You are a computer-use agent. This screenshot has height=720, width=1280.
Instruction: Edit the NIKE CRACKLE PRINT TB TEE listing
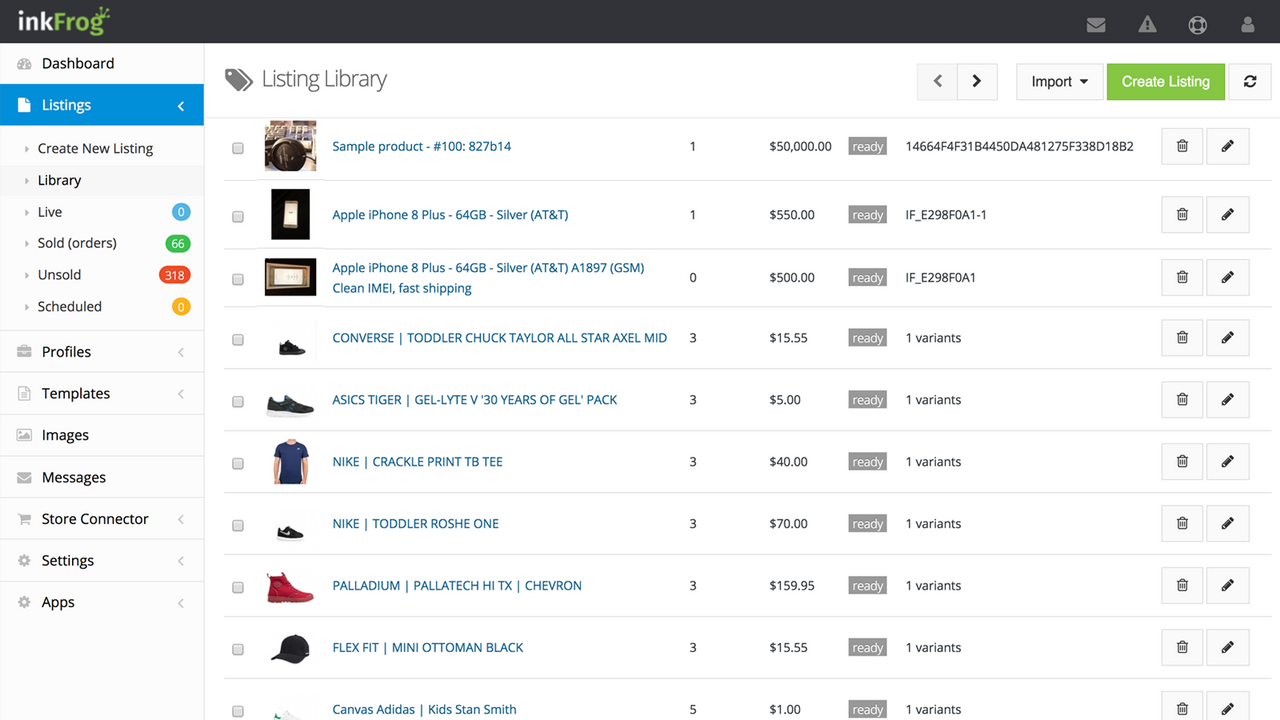coord(1227,461)
